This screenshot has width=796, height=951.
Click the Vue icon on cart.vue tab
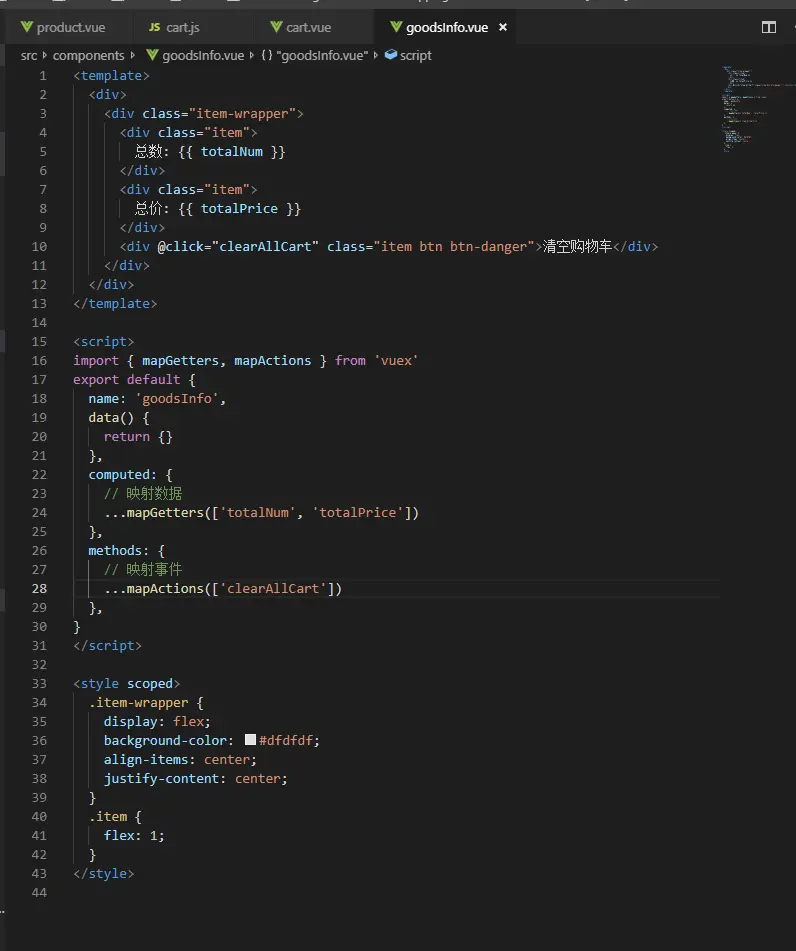coord(276,27)
